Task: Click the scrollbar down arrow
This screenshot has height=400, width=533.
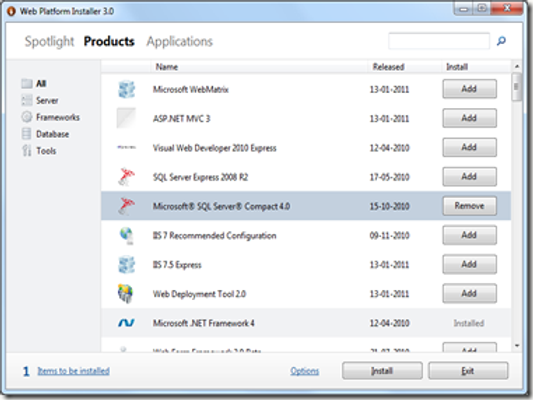Action: [x=517, y=346]
